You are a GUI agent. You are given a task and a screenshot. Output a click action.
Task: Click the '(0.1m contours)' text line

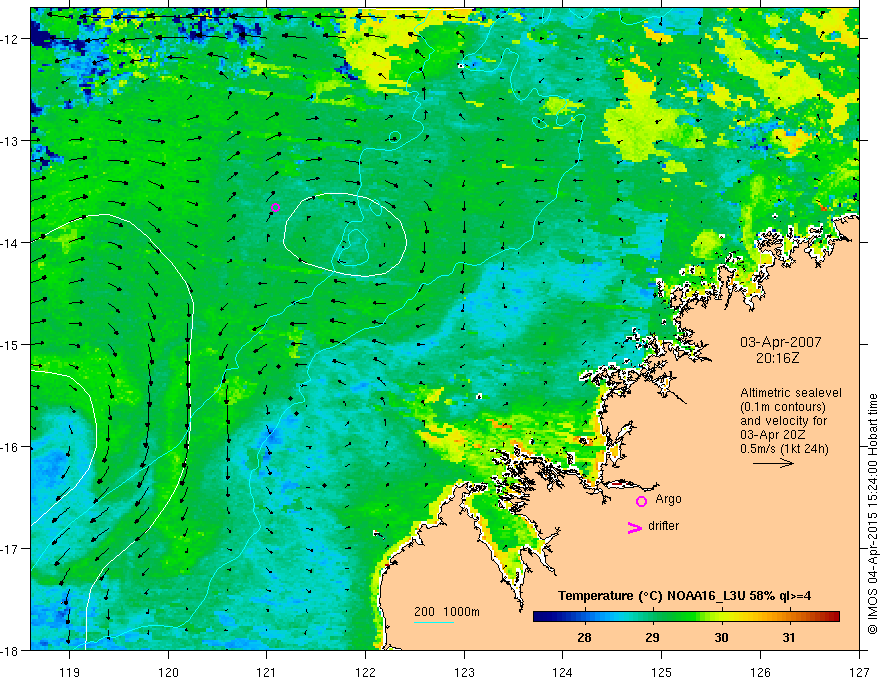(x=783, y=407)
